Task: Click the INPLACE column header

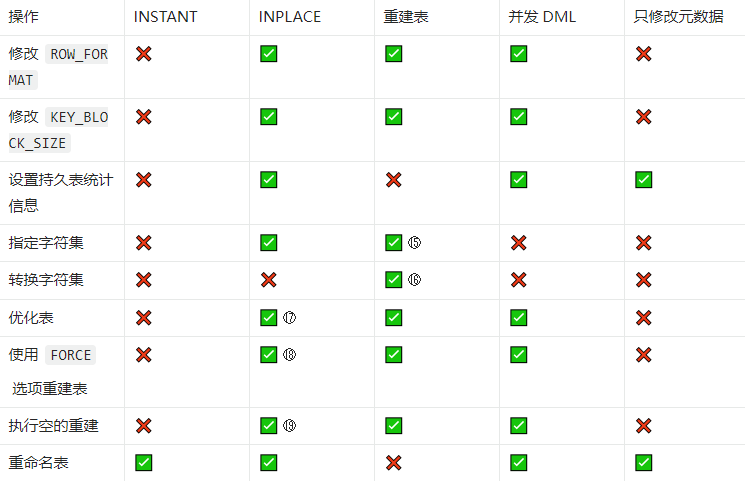Action: pyautogui.click(x=292, y=17)
